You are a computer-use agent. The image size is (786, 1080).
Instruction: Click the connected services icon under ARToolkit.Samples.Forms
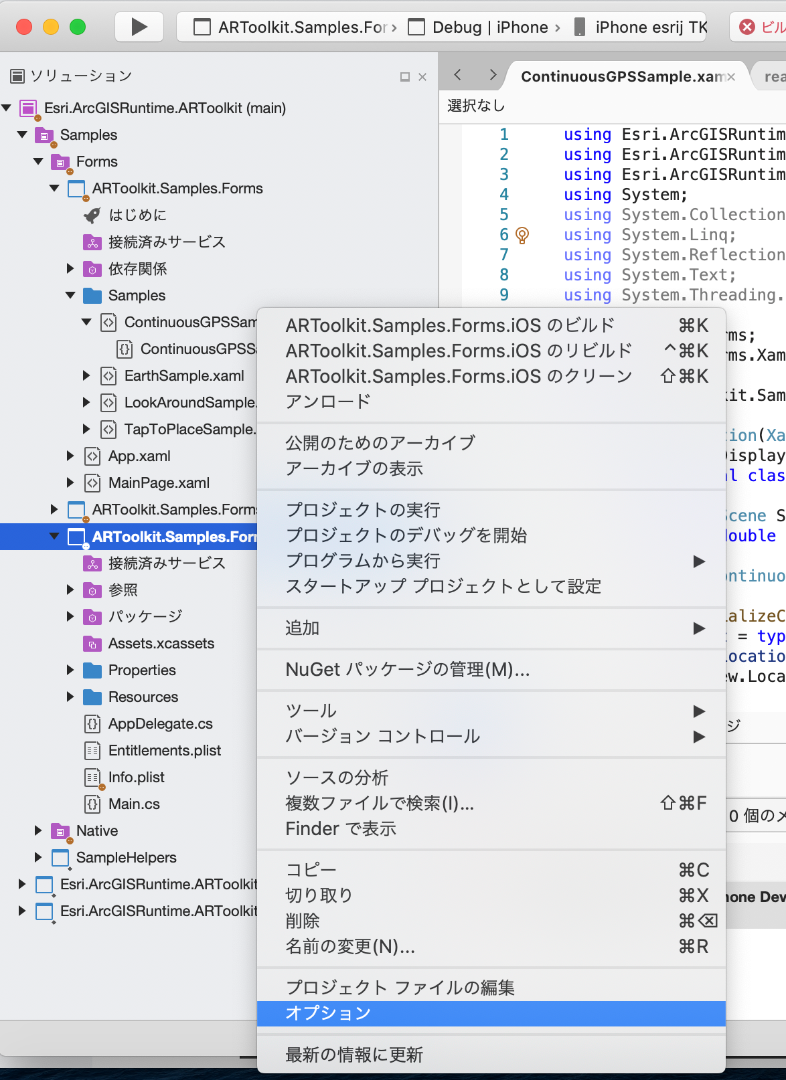pos(92,242)
